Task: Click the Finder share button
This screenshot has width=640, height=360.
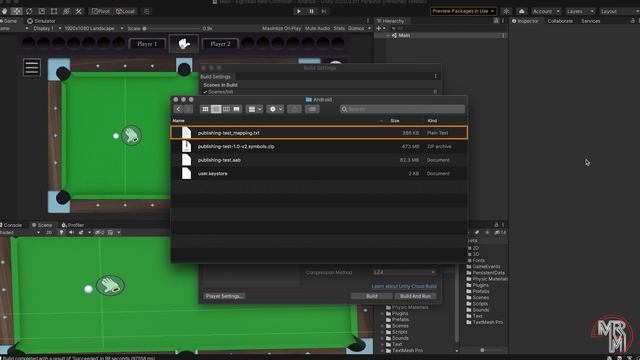Action: [294, 109]
